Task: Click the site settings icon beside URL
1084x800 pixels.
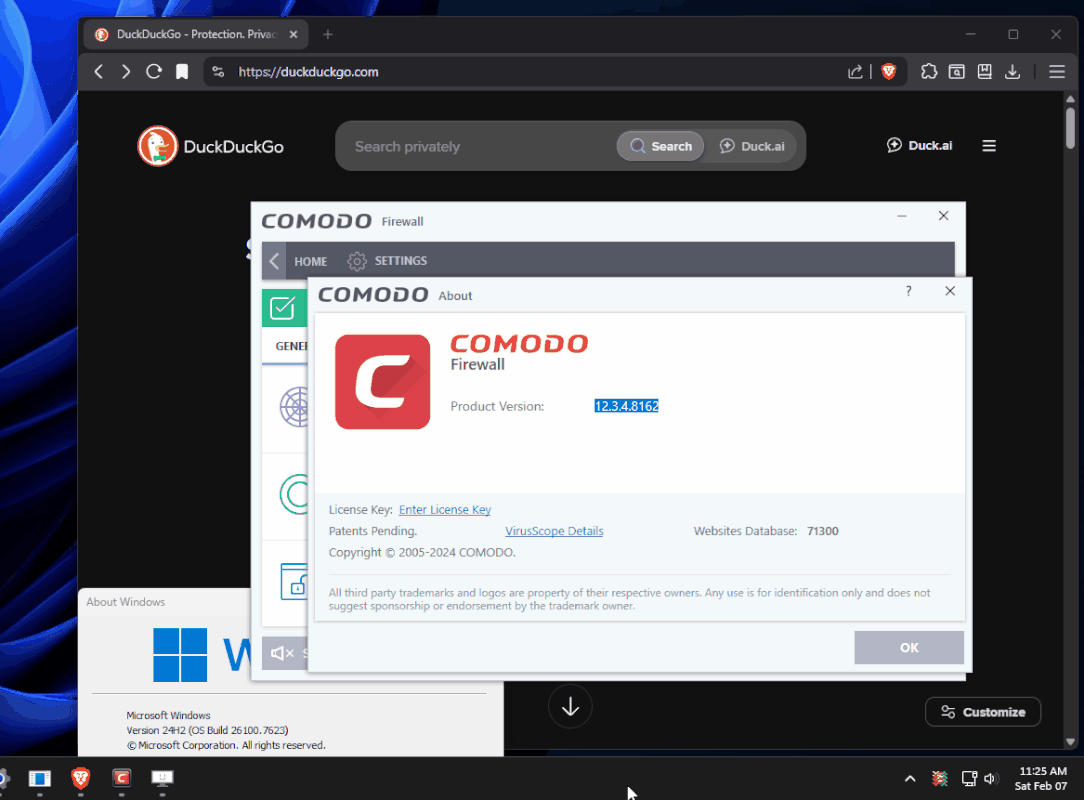Action: [219, 72]
